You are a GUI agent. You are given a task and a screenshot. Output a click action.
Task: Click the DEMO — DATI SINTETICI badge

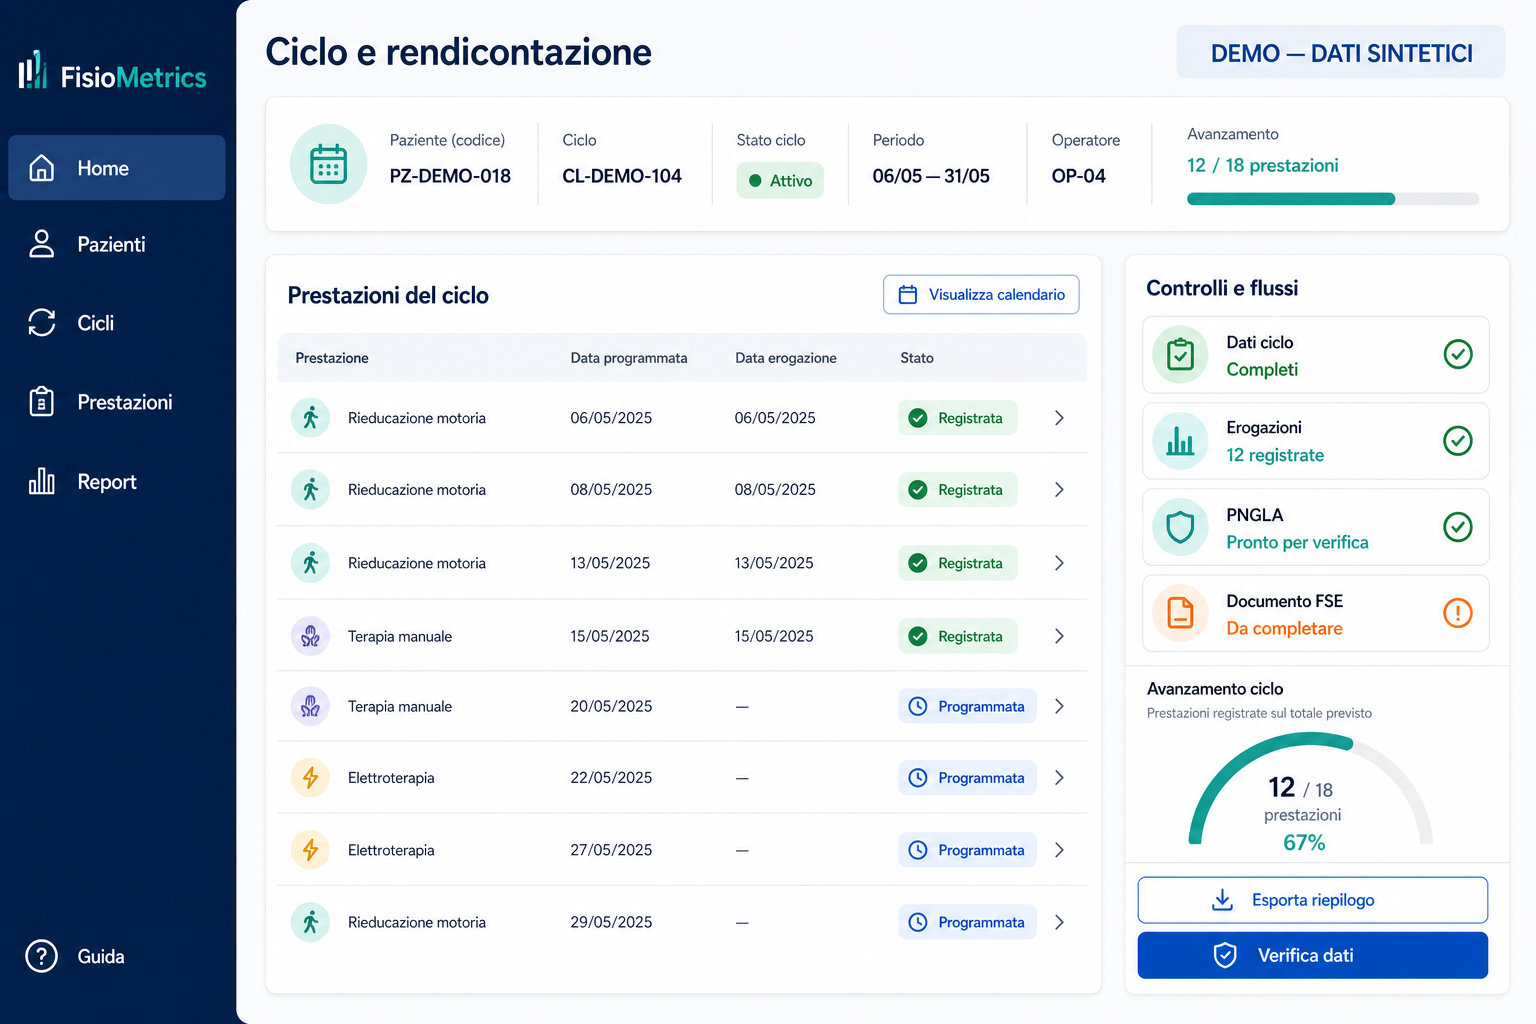click(1341, 52)
